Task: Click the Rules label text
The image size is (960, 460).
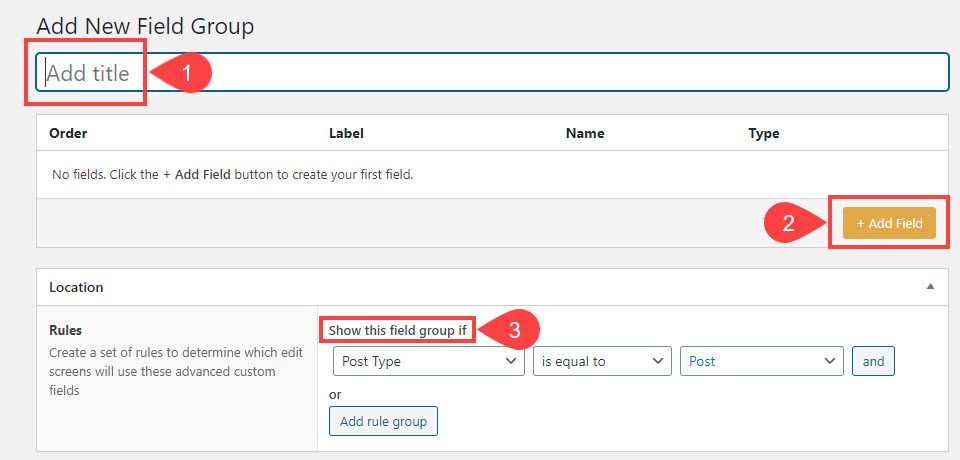Action: click(67, 330)
